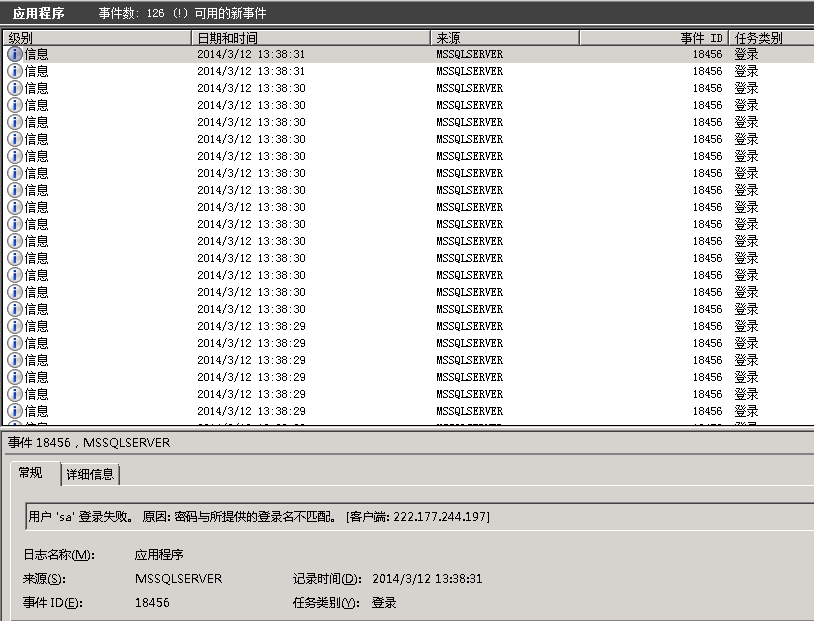Click MSSQLSERVER source cell in highlighted row
This screenshot has width=814, height=621.
pos(469,54)
